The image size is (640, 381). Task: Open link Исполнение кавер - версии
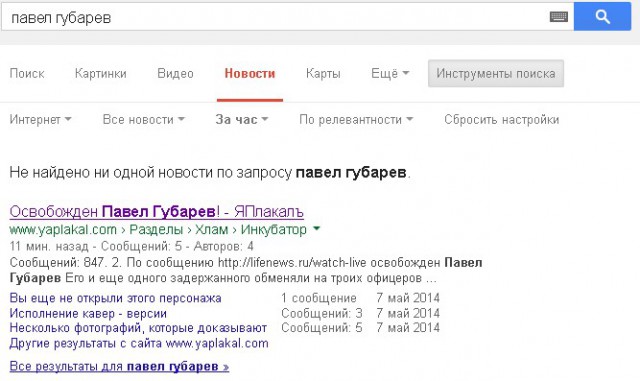(x=88, y=314)
